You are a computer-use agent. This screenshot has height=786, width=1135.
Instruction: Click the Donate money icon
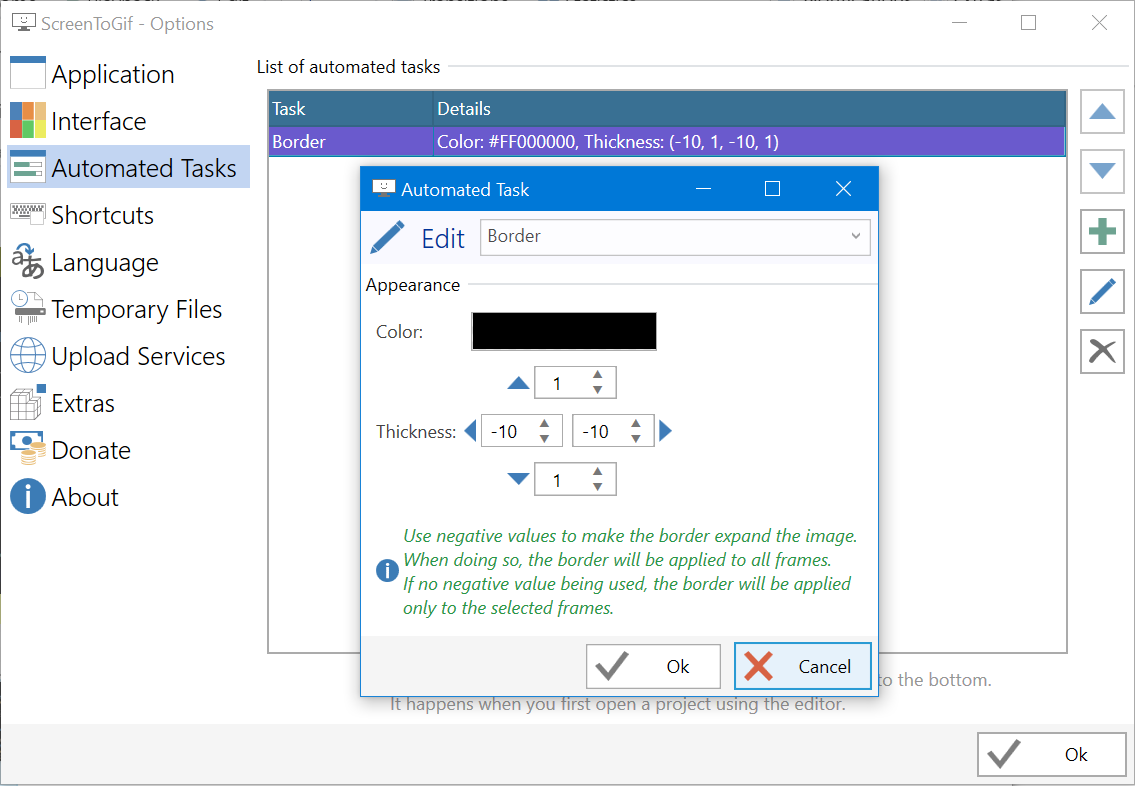(28, 449)
